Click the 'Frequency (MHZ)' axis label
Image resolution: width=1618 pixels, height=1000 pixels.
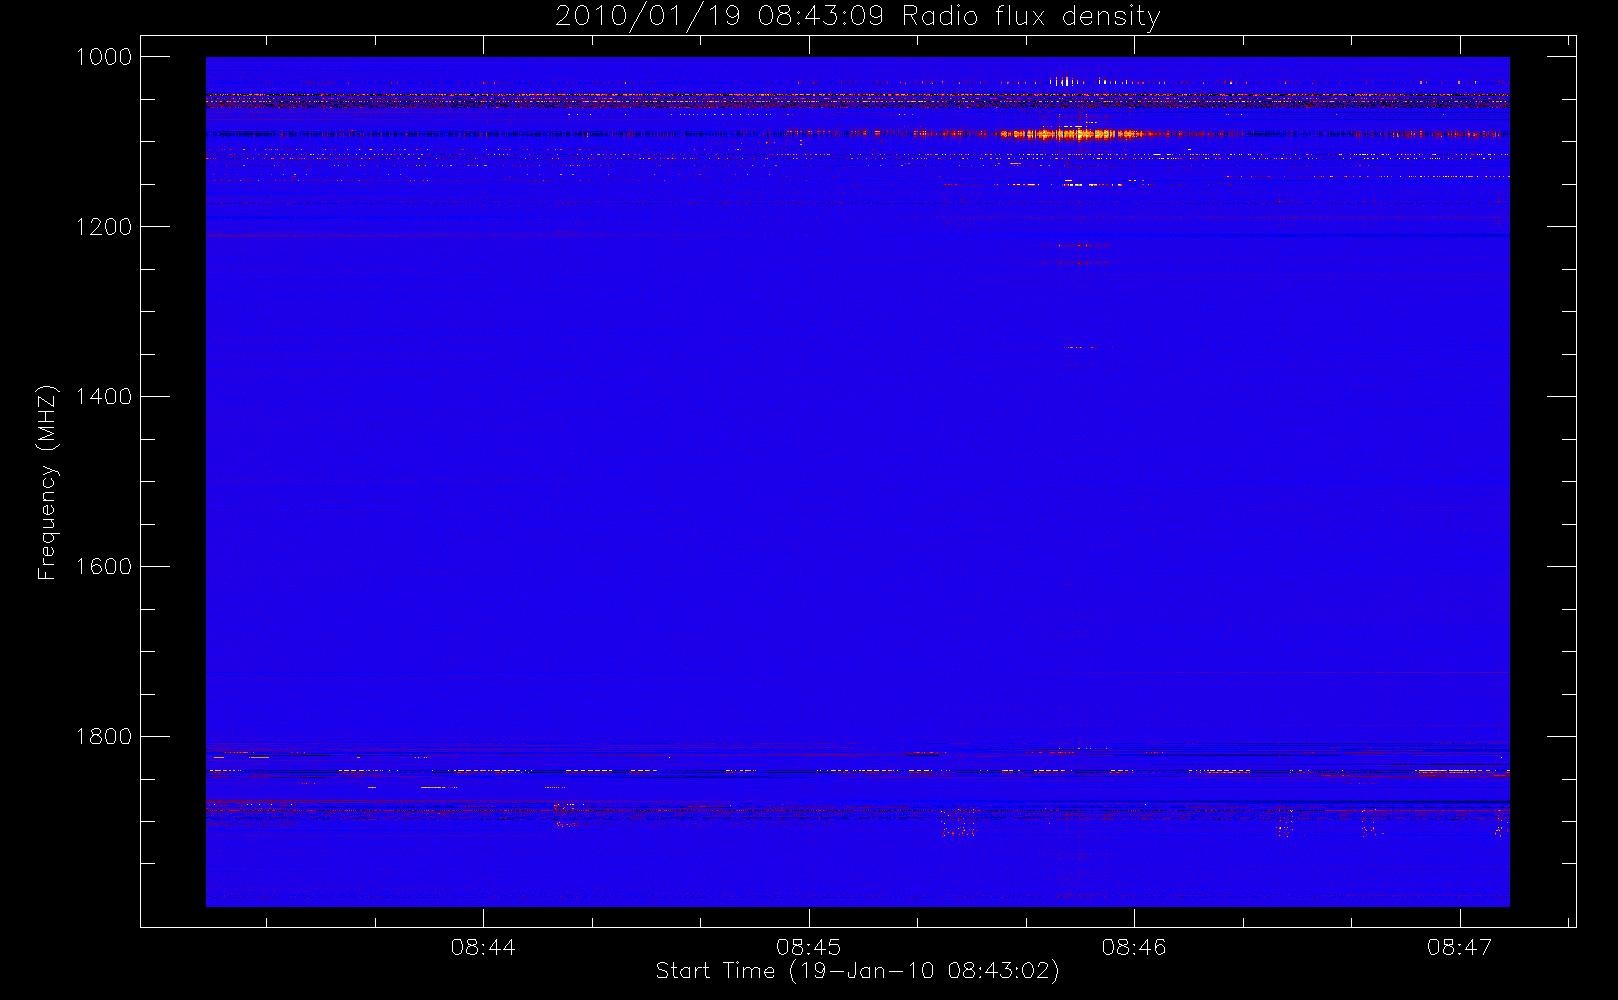[47, 482]
